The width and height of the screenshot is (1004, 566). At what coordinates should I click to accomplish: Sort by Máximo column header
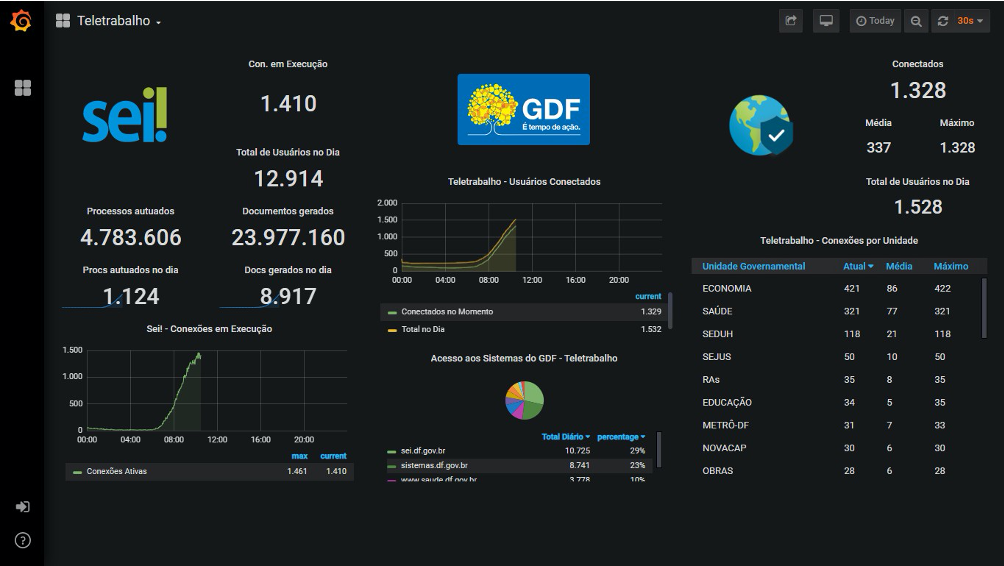(951, 266)
